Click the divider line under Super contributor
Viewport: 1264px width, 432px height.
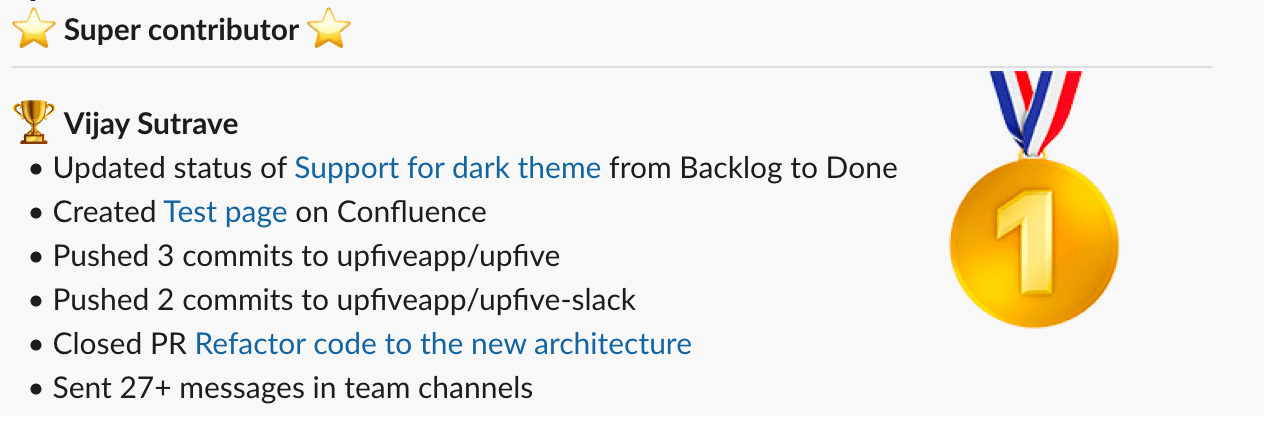tap(612, 68)
